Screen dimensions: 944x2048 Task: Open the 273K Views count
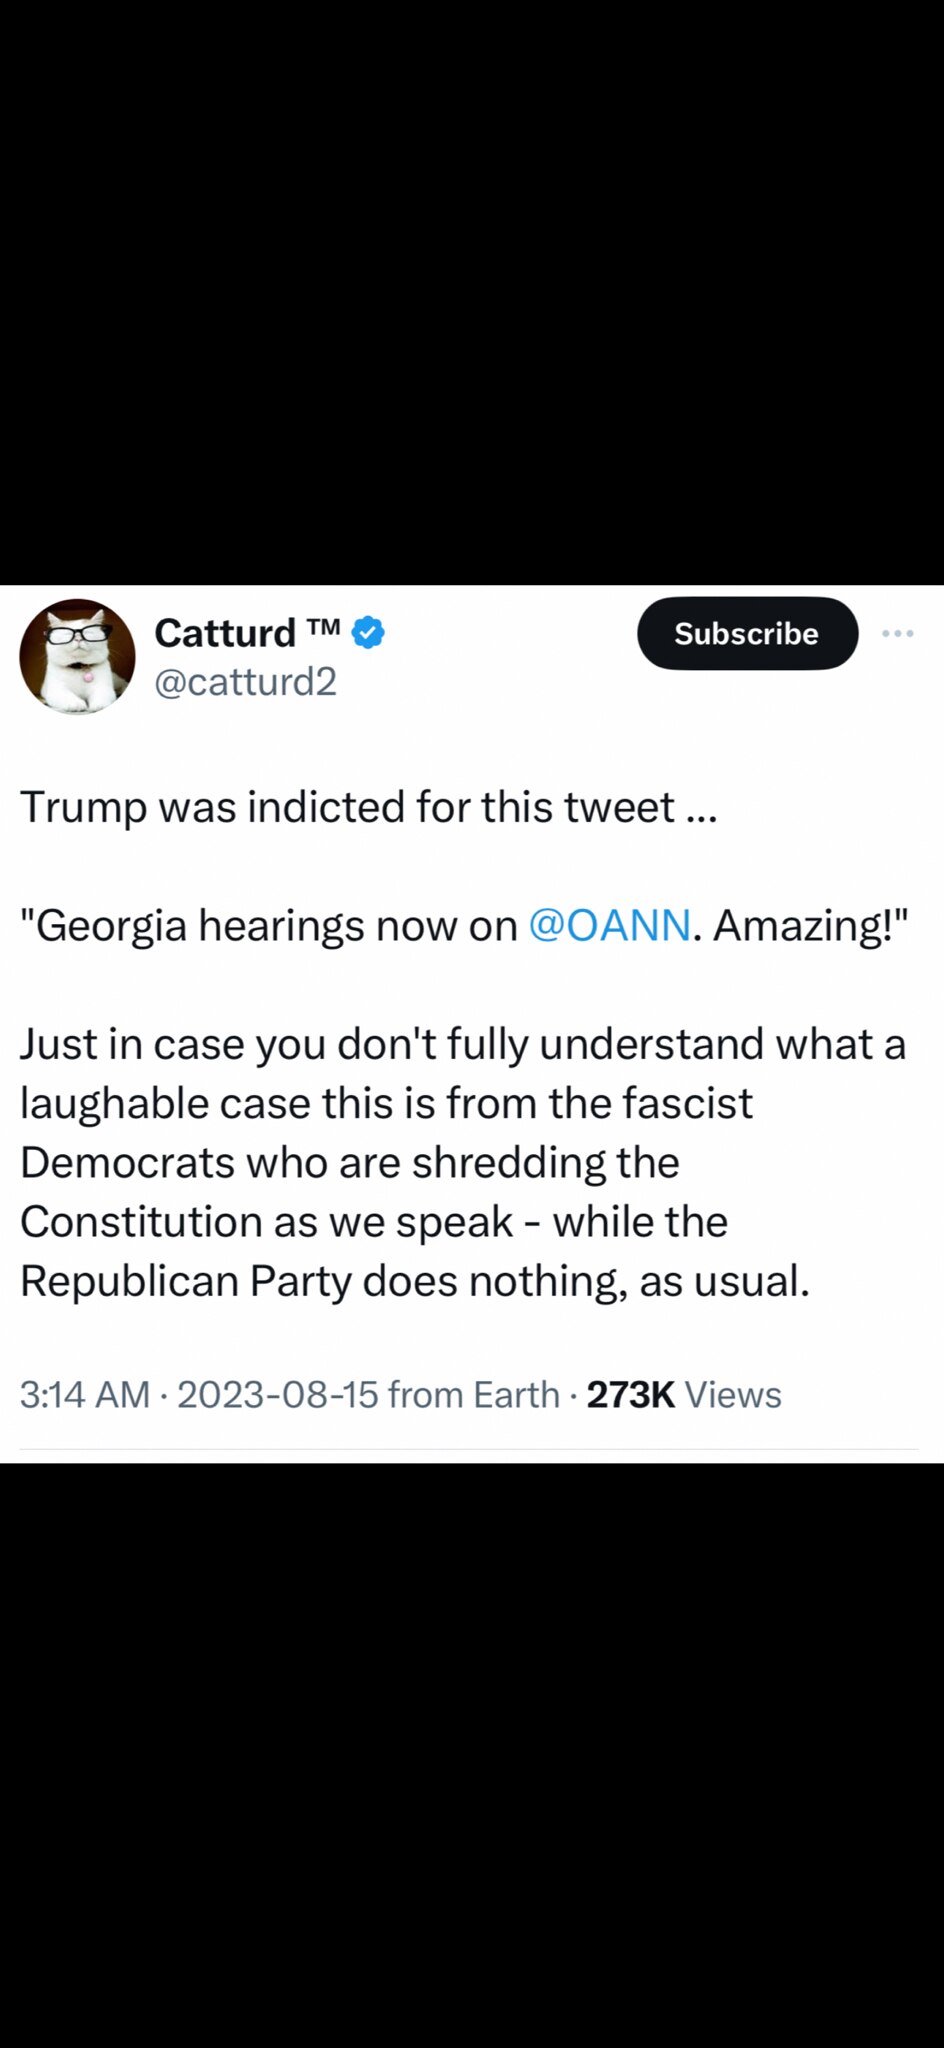631,1394
